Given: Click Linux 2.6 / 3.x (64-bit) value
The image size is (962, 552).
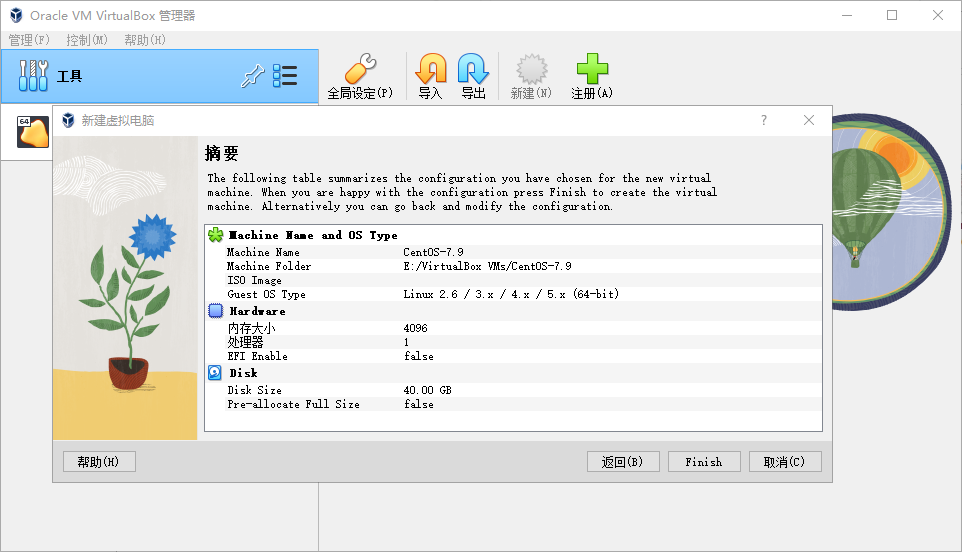Looking at the screenshot, I should pyautogui.click(x=511, y=294).
